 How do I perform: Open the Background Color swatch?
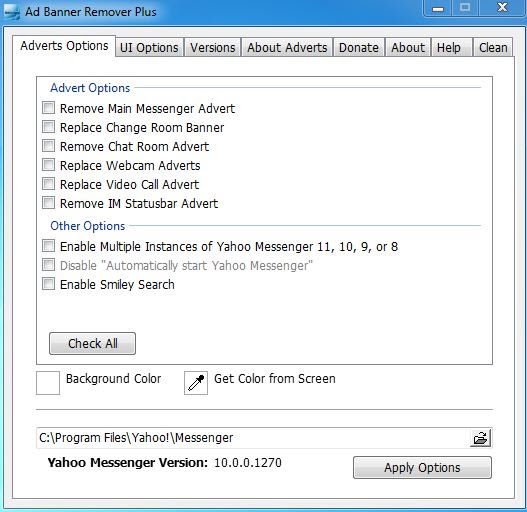coord(48,383)
